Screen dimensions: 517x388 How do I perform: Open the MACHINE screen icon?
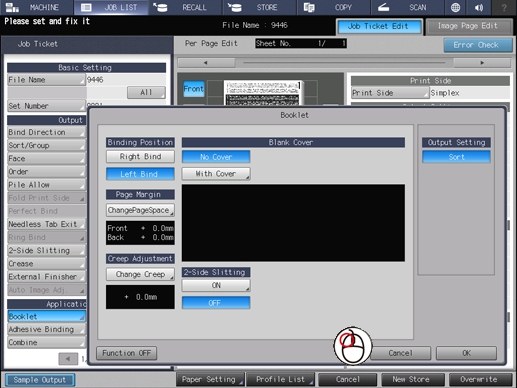[13, 7]
